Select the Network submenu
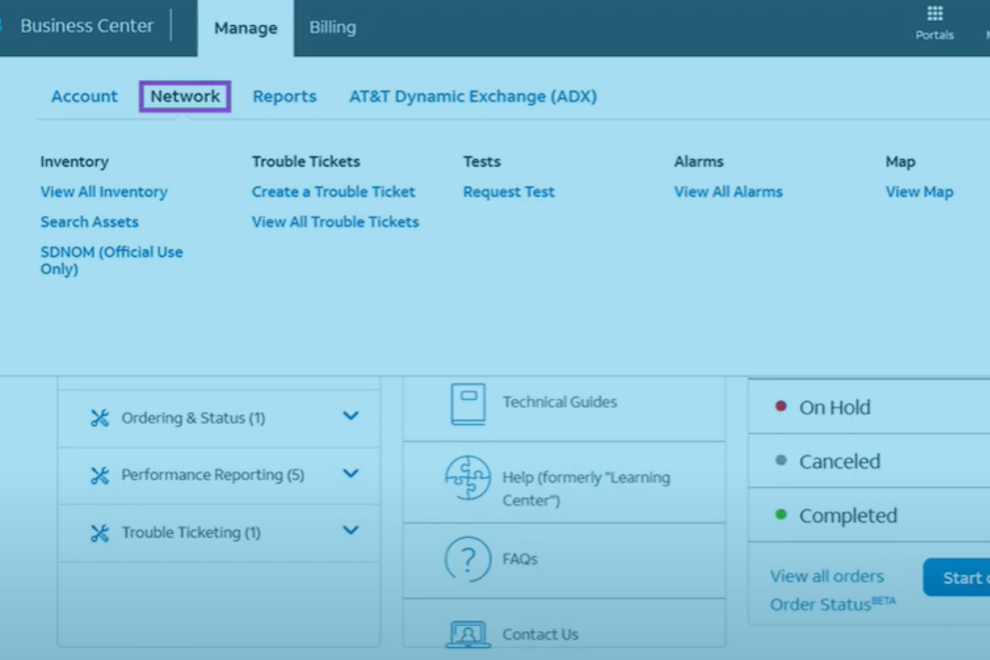The image size is (990, 660). [185, 97]
